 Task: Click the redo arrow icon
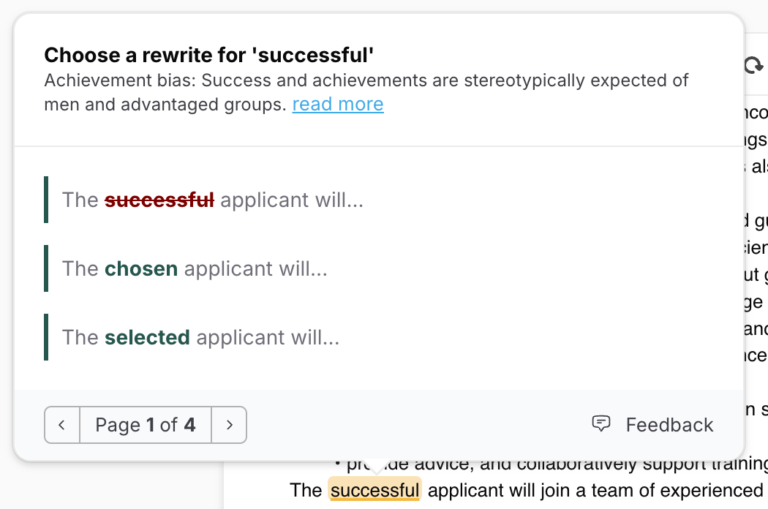coord(752,66)
